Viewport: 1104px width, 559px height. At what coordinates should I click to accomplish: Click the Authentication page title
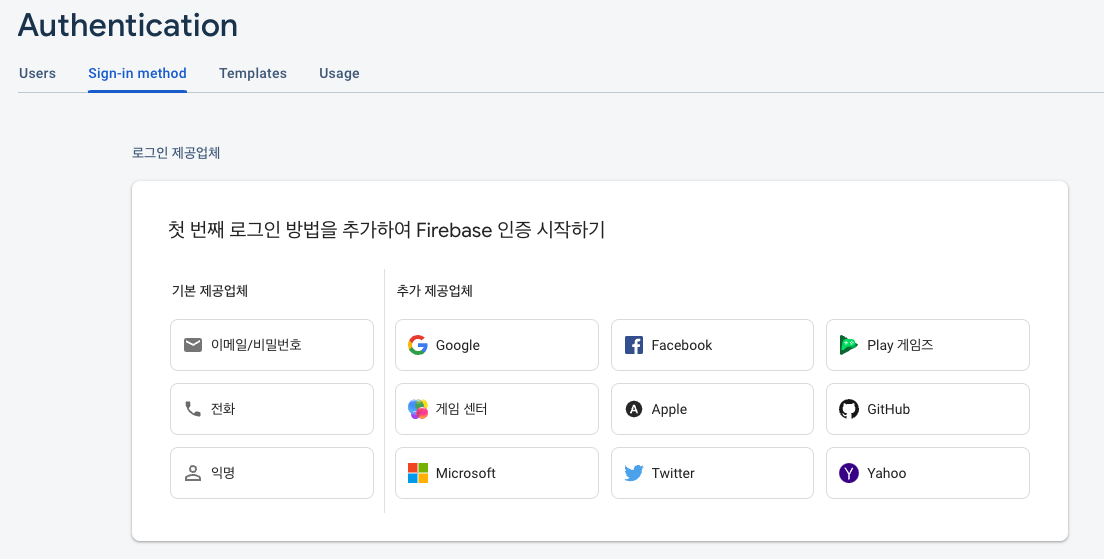click(128, 25)
